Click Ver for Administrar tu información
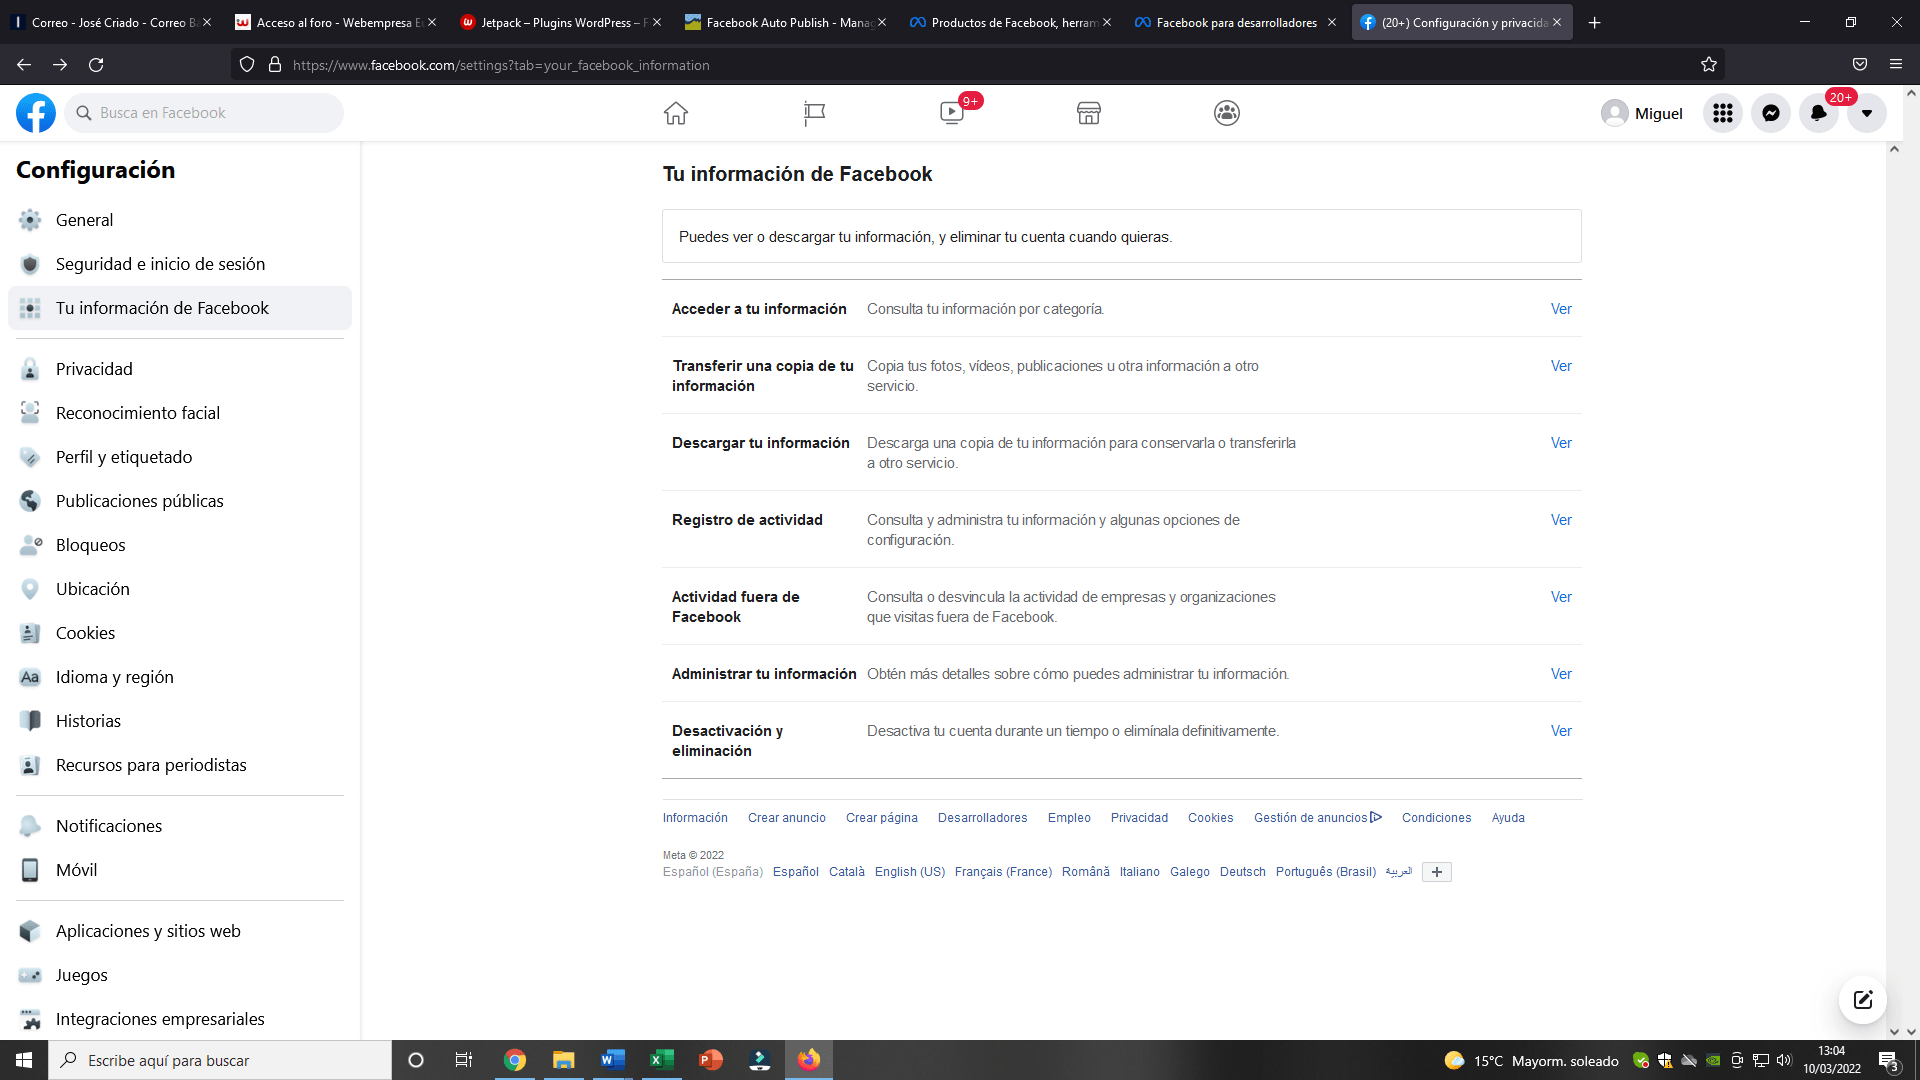Viewport: 1920px width, 1080px height. point(1561,674)
